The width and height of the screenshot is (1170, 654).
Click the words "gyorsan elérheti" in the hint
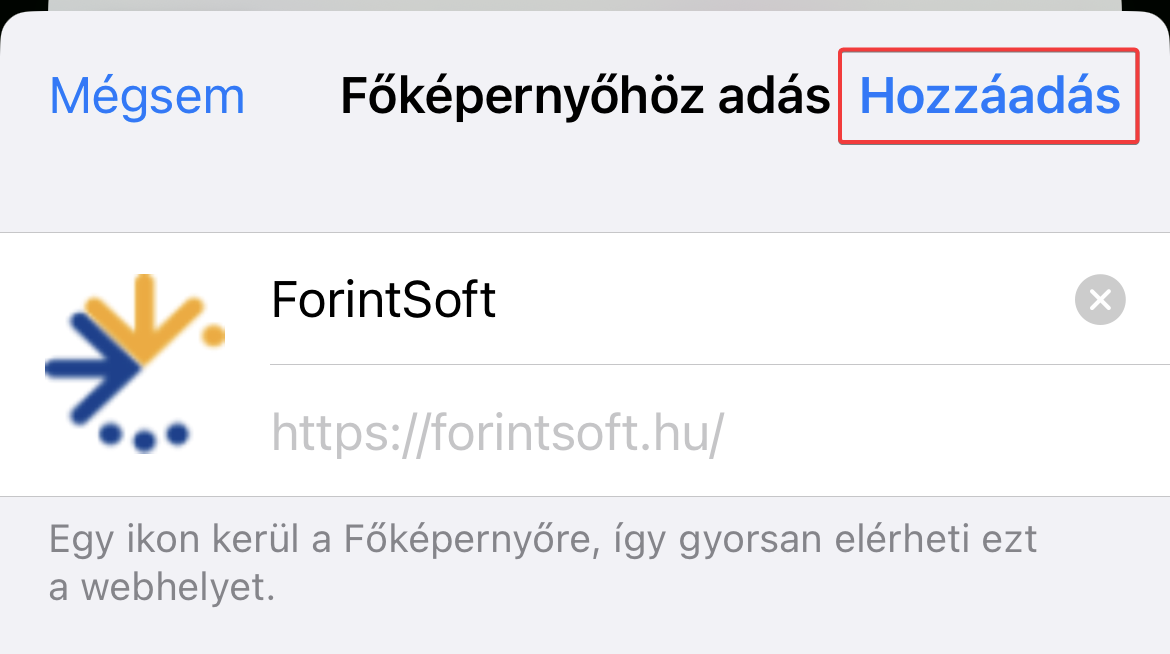coord(858,540)
